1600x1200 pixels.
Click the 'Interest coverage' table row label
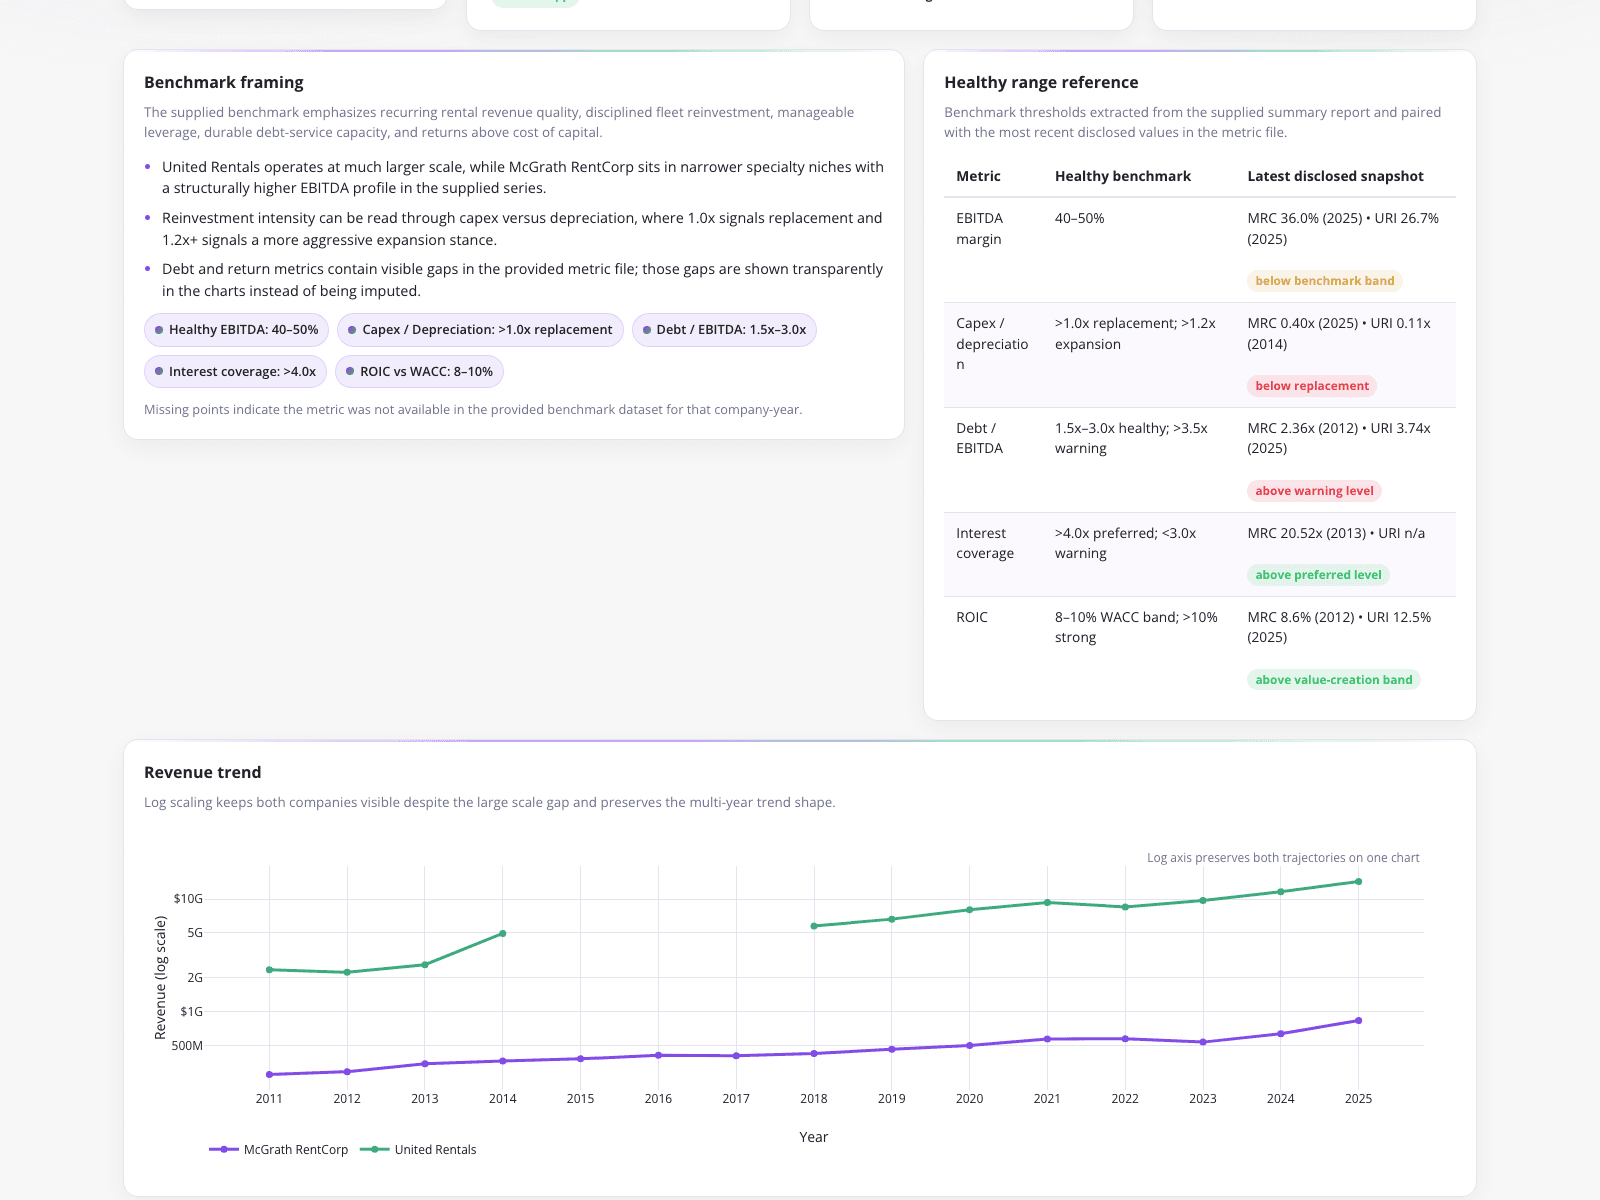(x=985, y=543)
